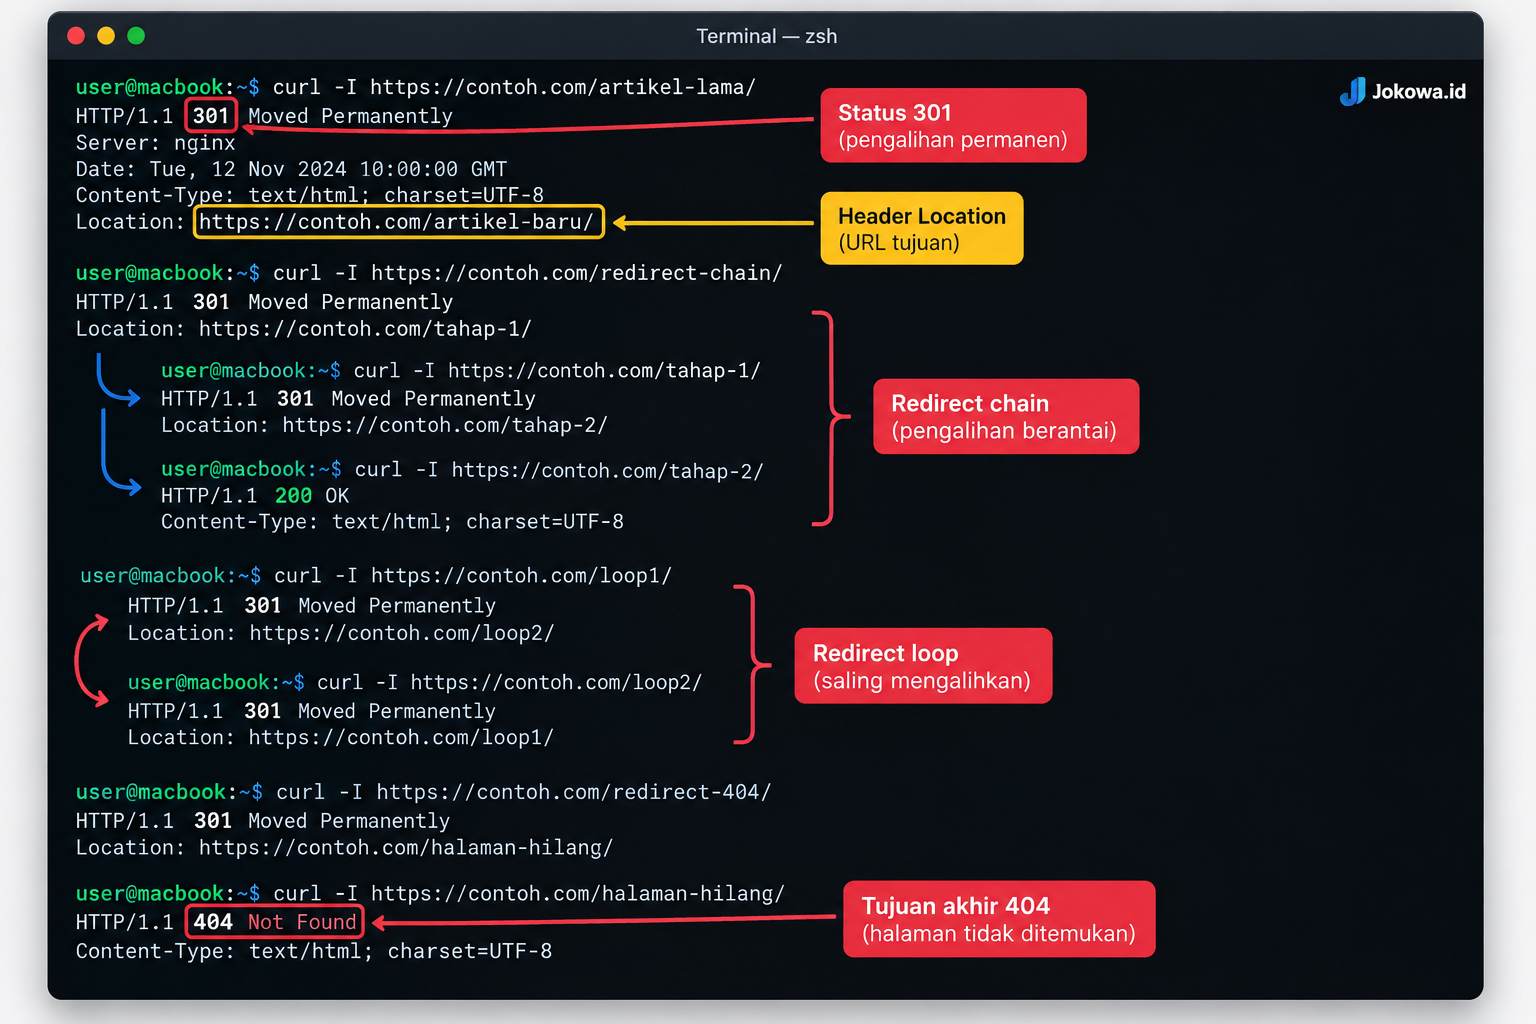
Task: Minimize the Terminal using the yellow button
Action: (106, 36)
